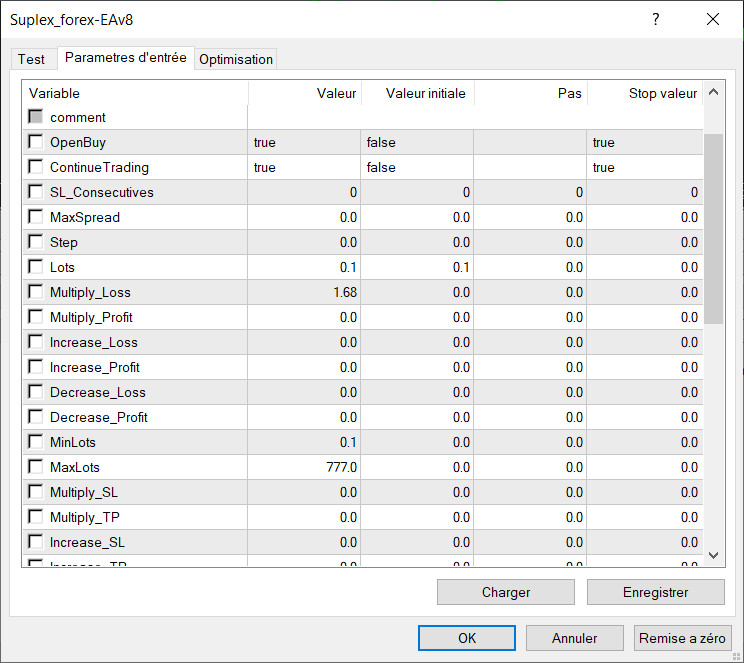Click the help question mark icon
This screenshot has height=663, width=744.
point(656,19)
